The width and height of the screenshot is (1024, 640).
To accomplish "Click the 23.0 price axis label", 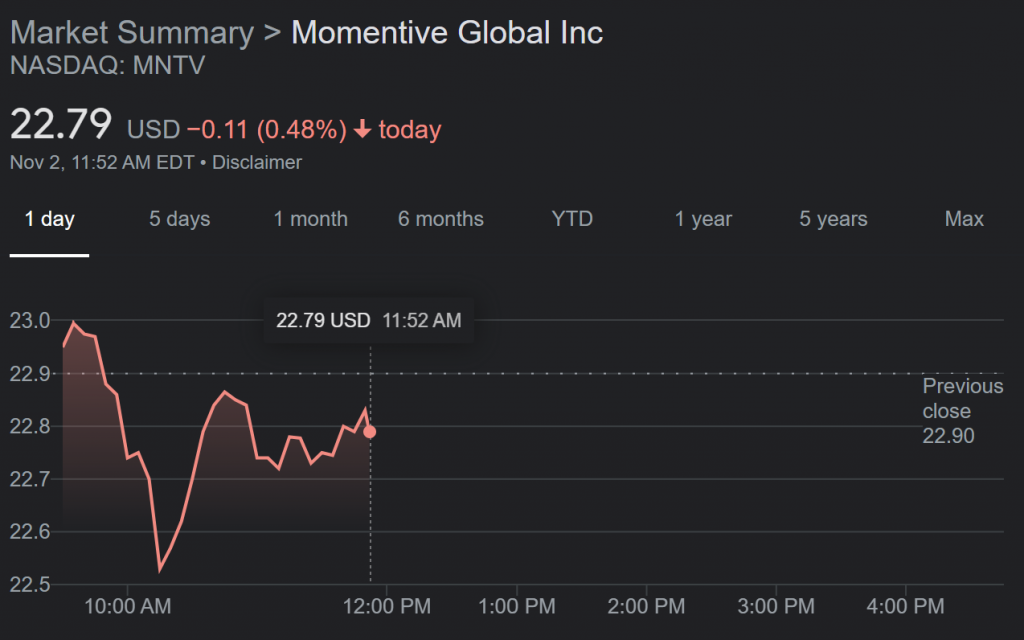I will [x=31, y=321].
